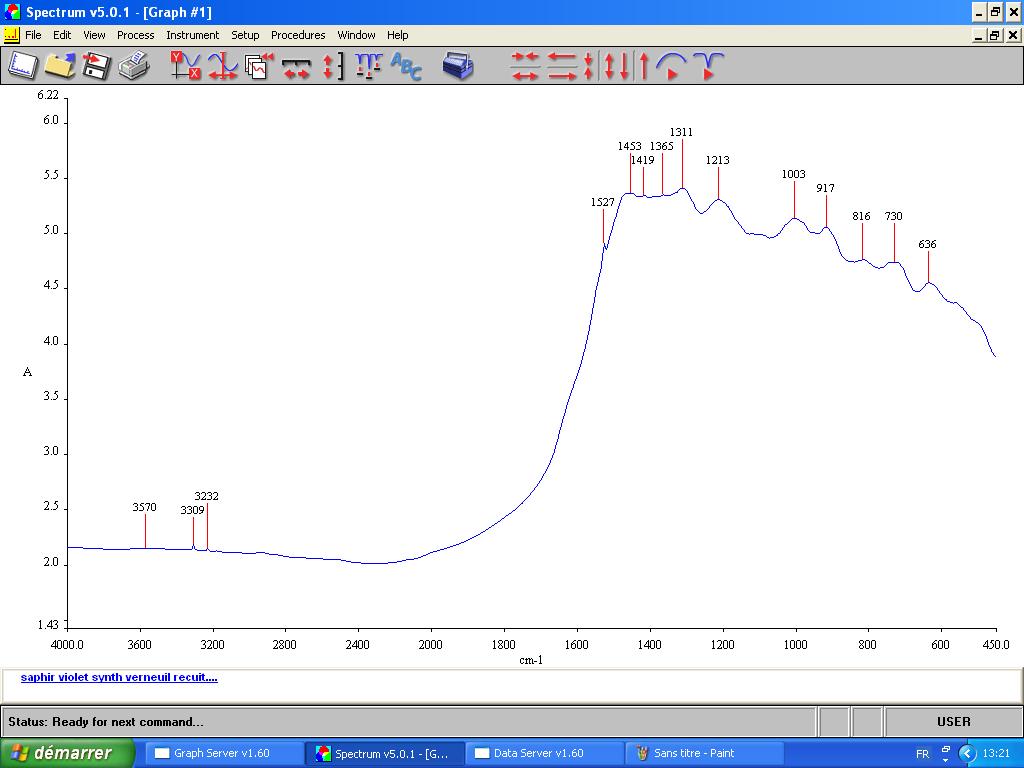
Task: Open the Instrument menu
Action: (192, 35)
